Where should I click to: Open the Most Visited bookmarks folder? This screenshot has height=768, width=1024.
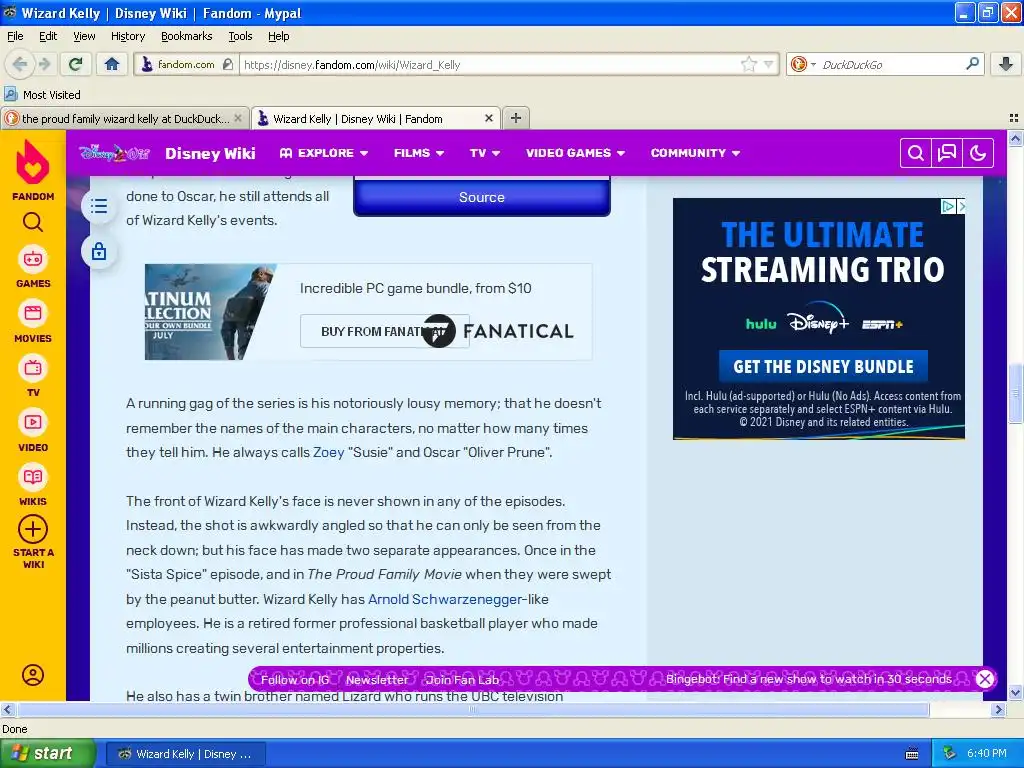click(x=42, y=94)
